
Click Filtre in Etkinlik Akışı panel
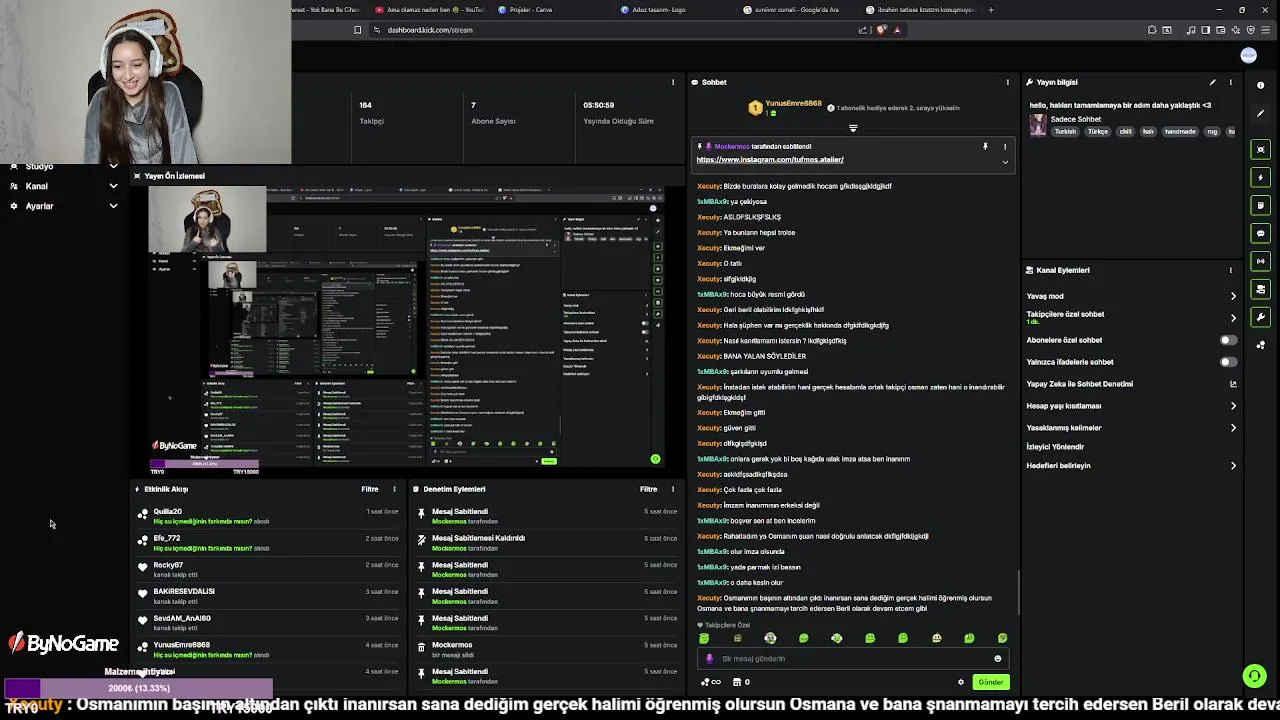(x=370, y=489)
